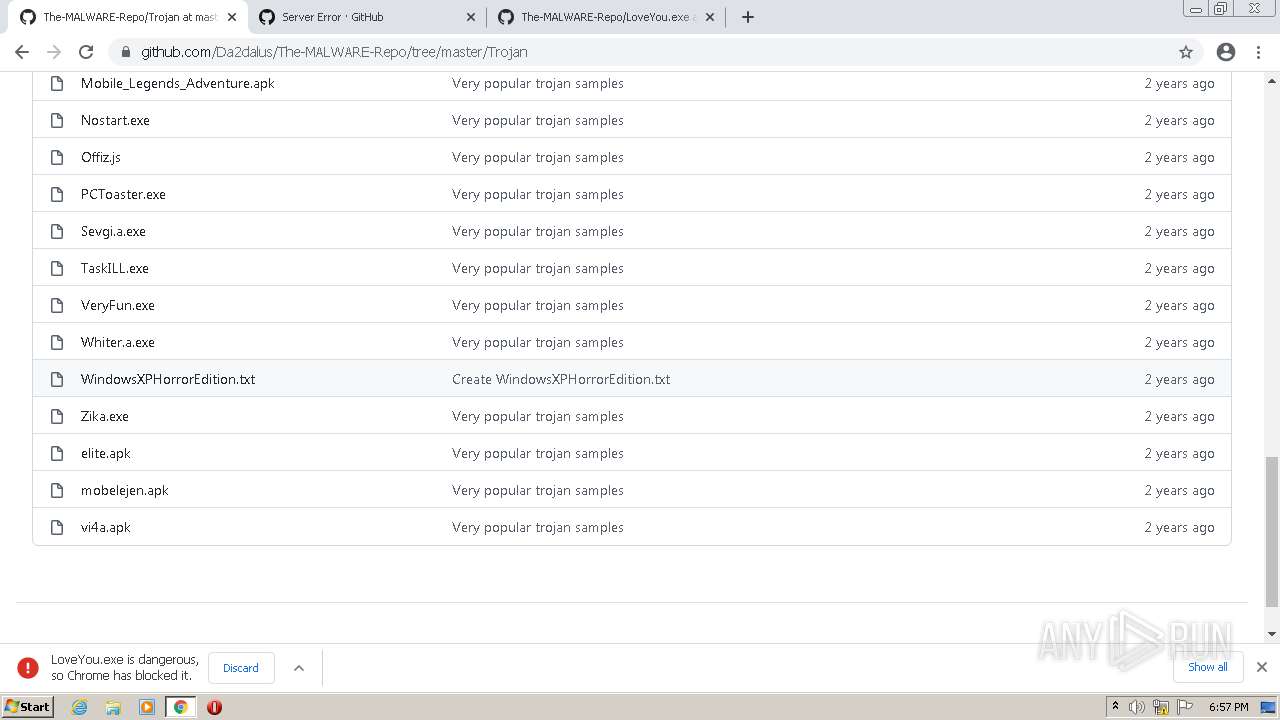Click the taskbar clock showing 6:57 PM

1229,707
